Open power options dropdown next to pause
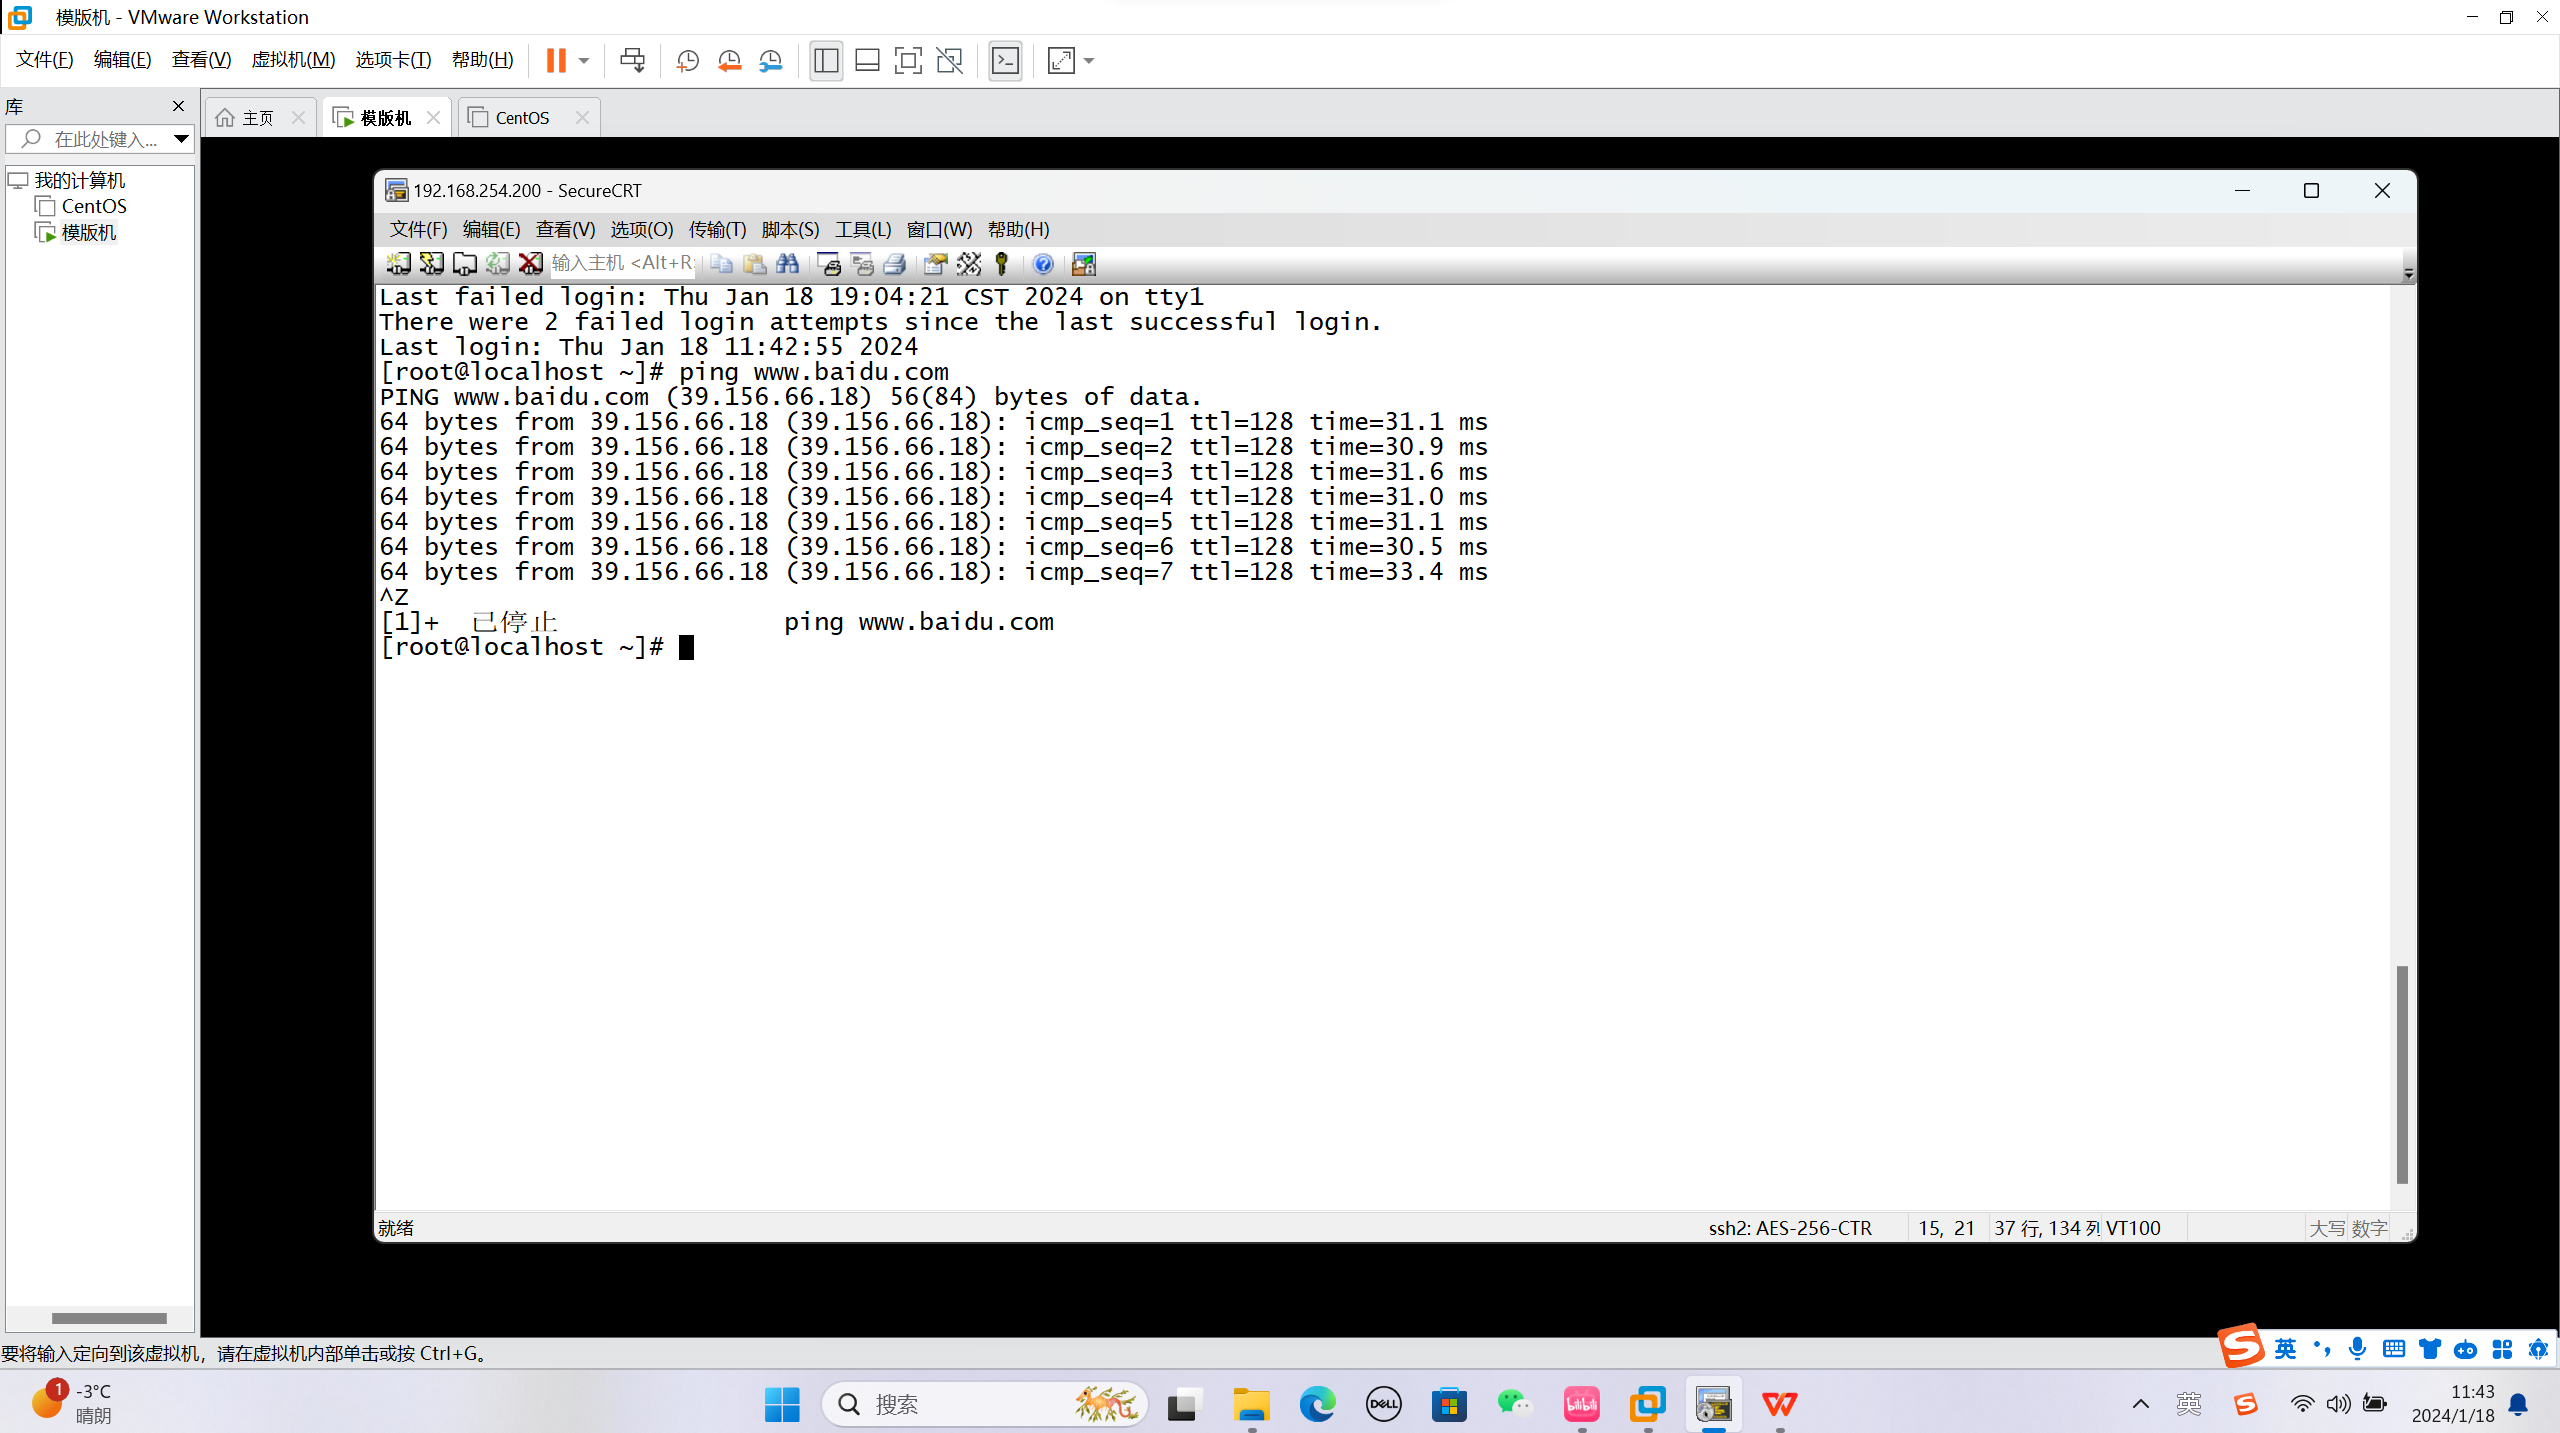Viewport: 2560px width, 1433px height. click(x=584, y=60)
